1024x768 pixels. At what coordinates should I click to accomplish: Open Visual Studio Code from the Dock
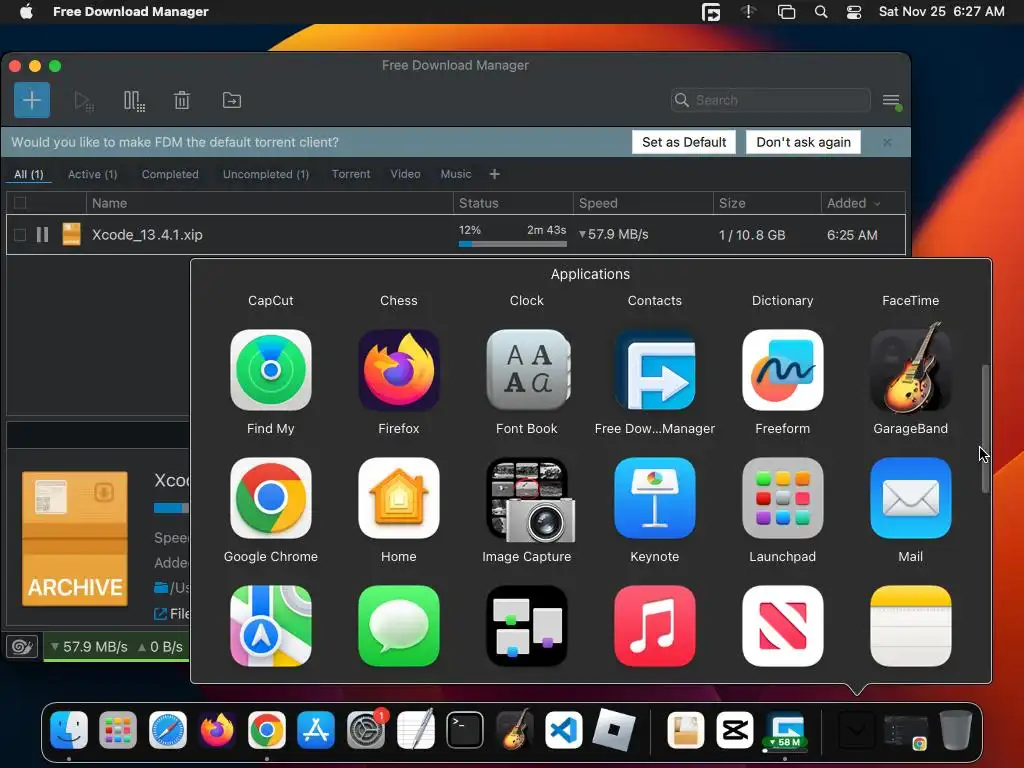(564, 729)
